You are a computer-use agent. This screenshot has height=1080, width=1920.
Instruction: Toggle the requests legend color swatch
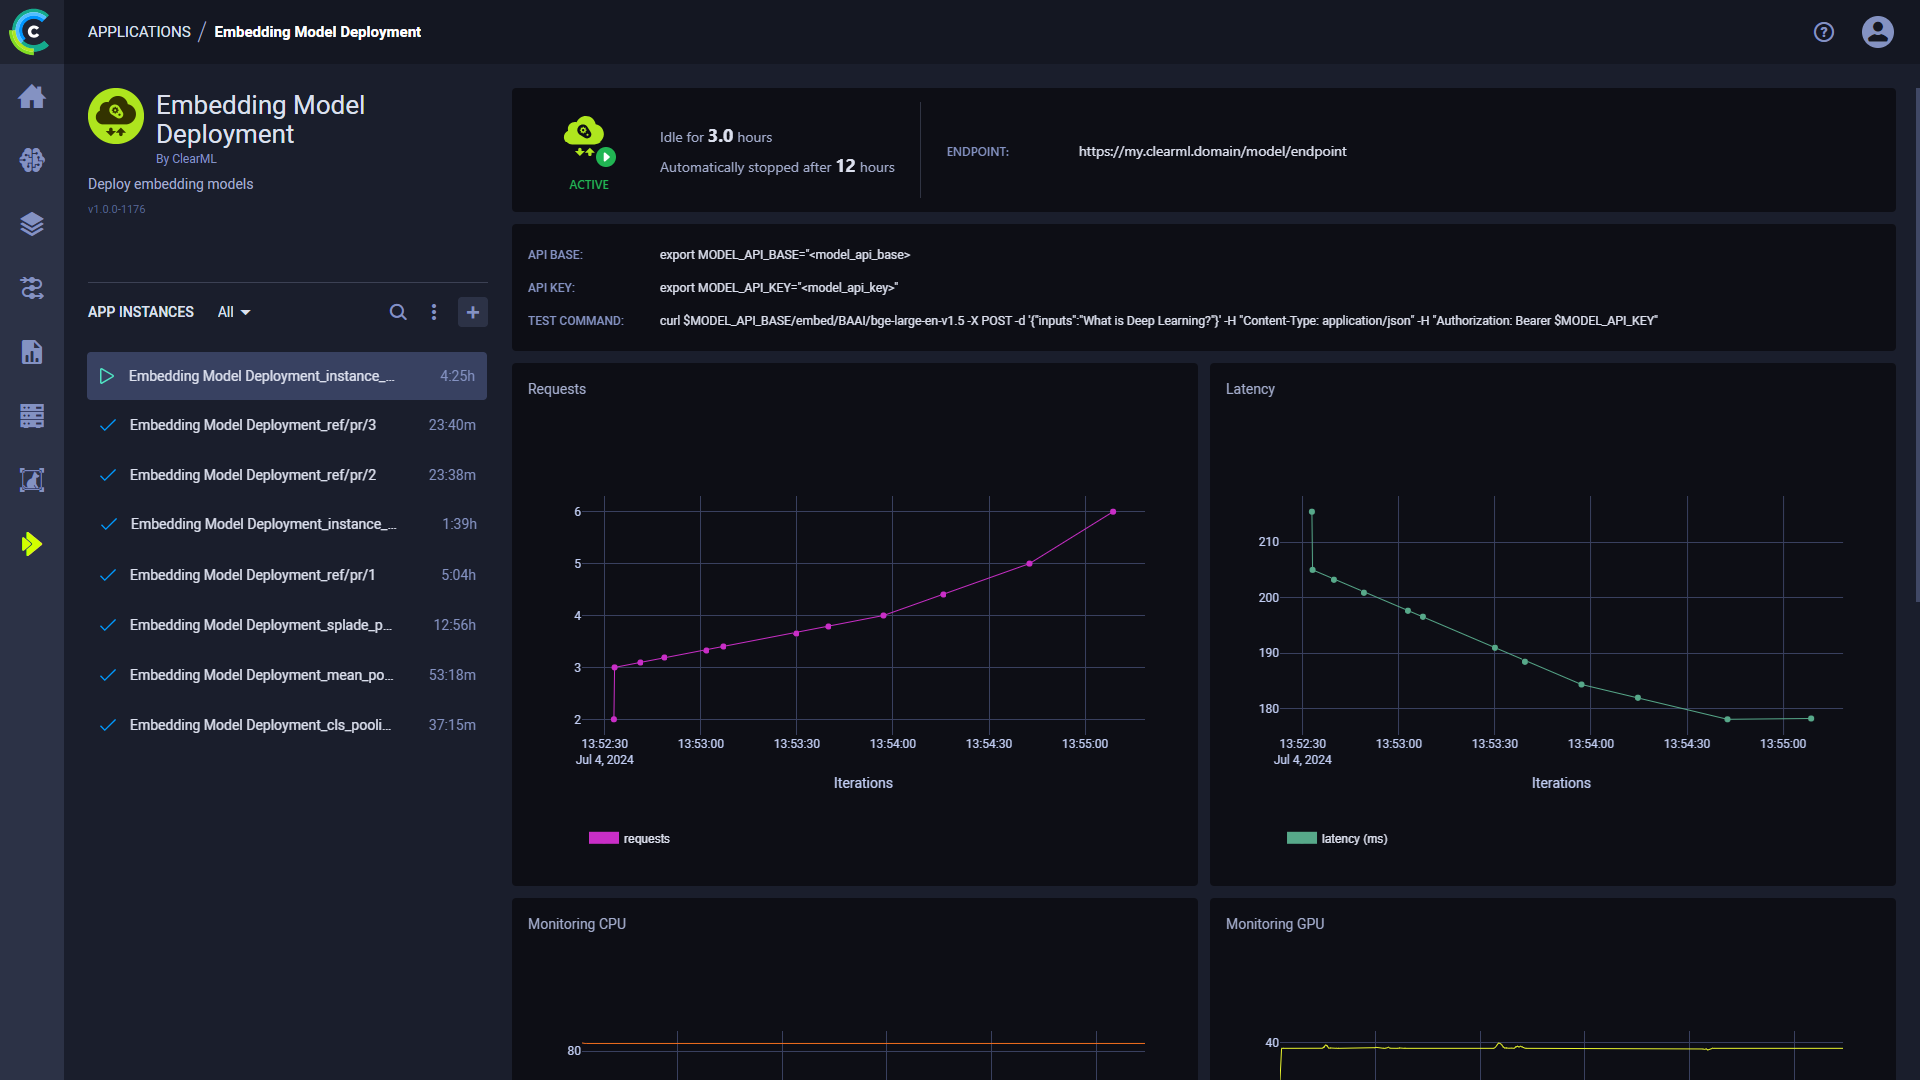tap(604, 838)
